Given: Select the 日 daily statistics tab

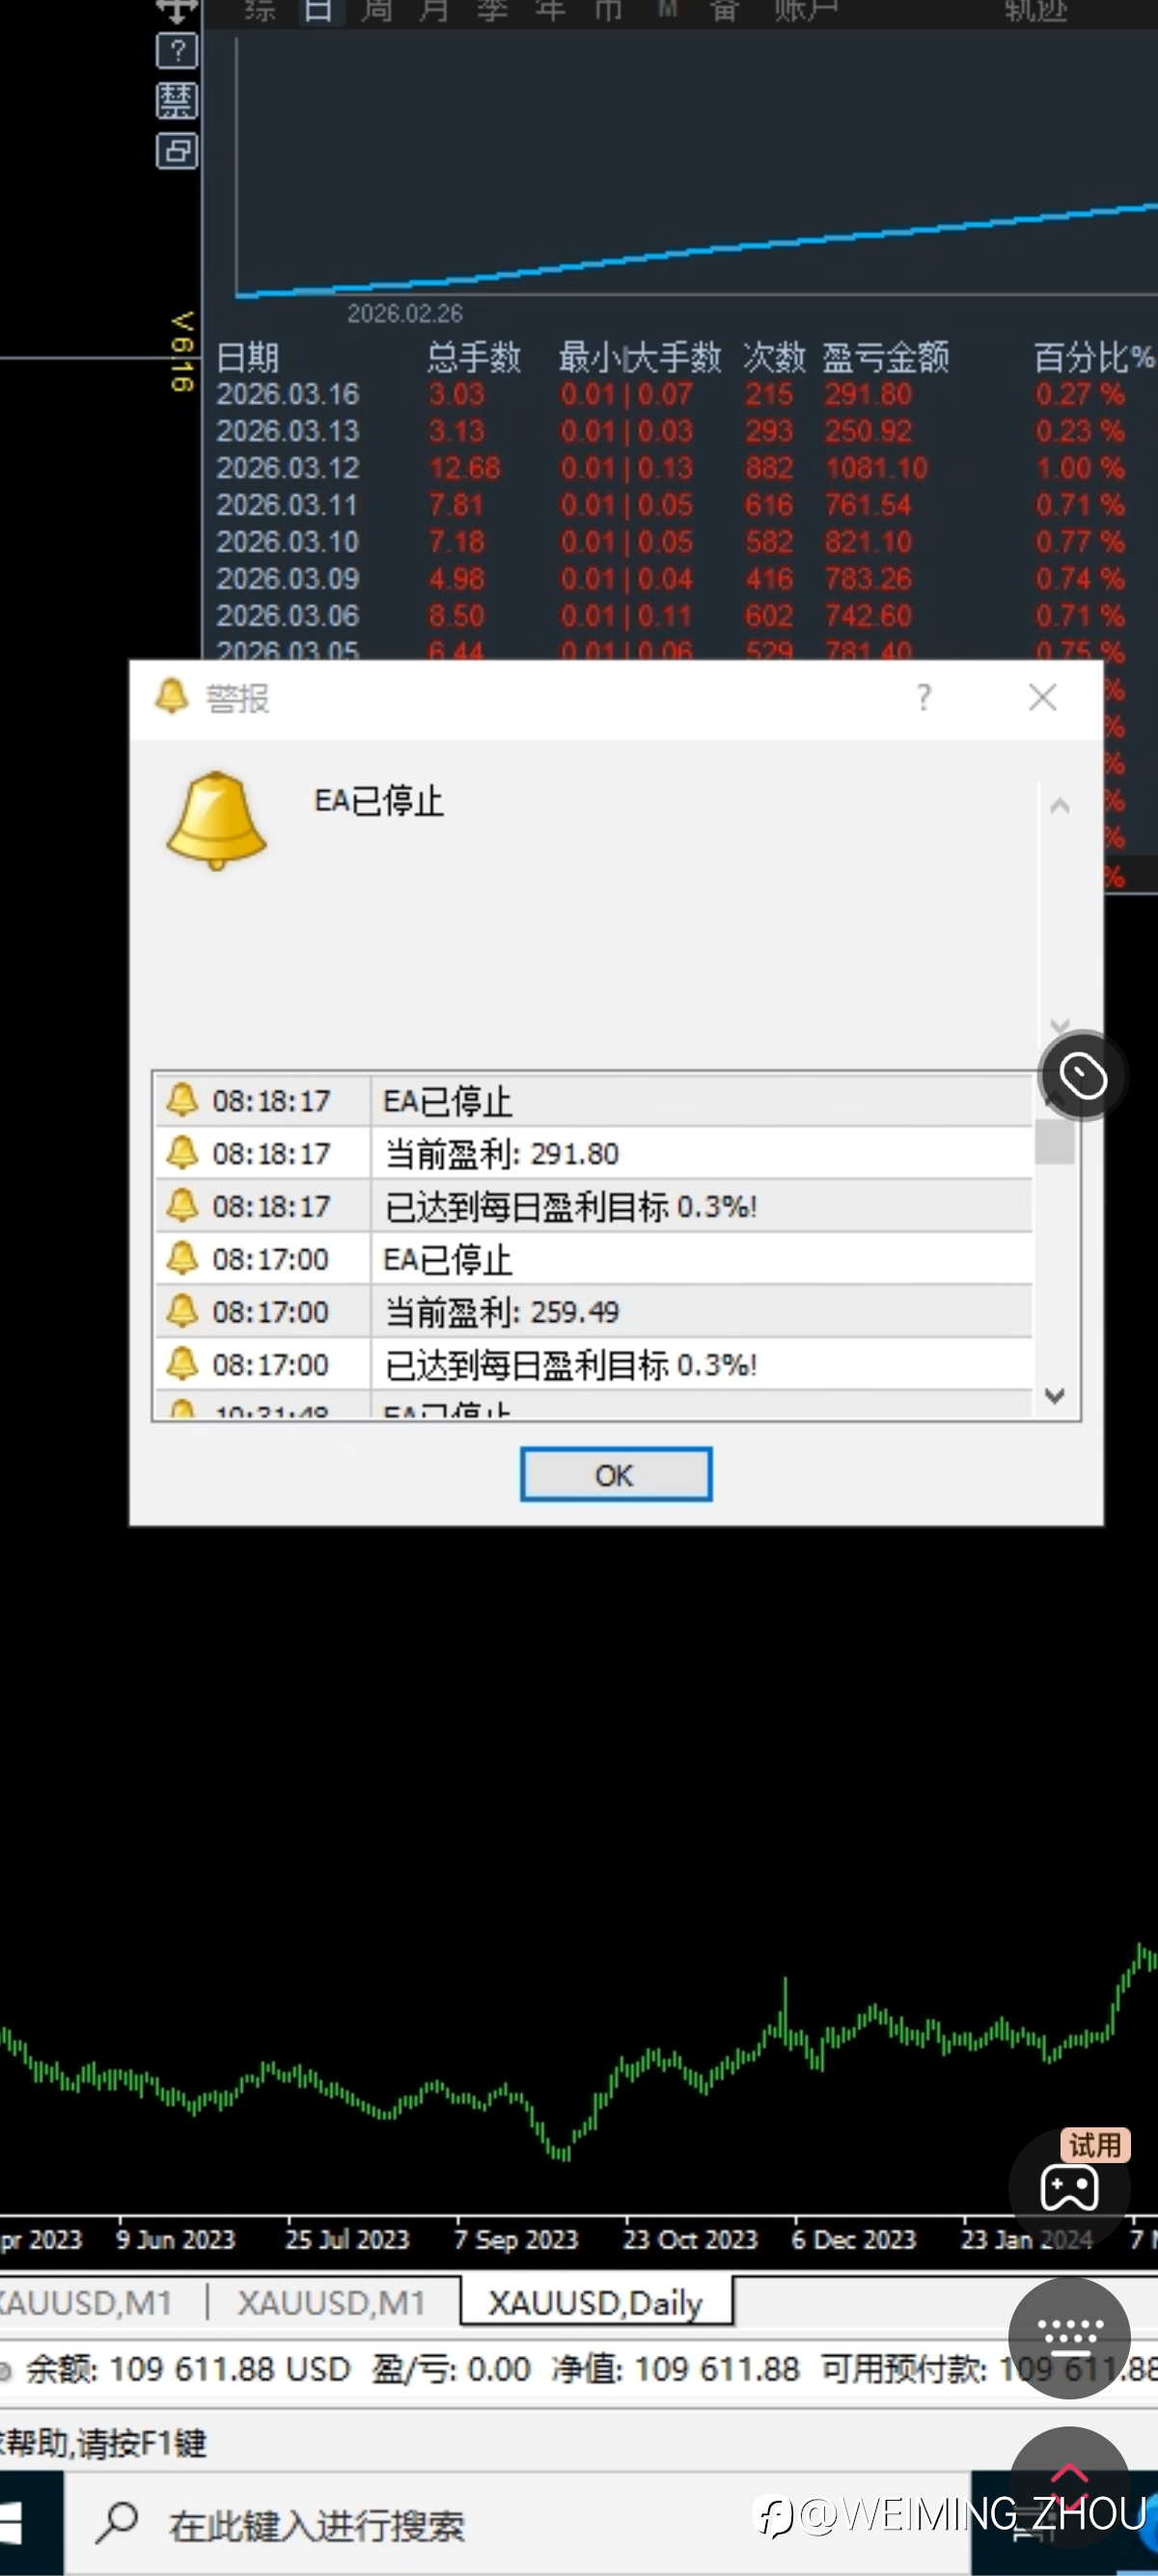Looking at the screenshot, I should pyautogui.click(x=318, y=12).
